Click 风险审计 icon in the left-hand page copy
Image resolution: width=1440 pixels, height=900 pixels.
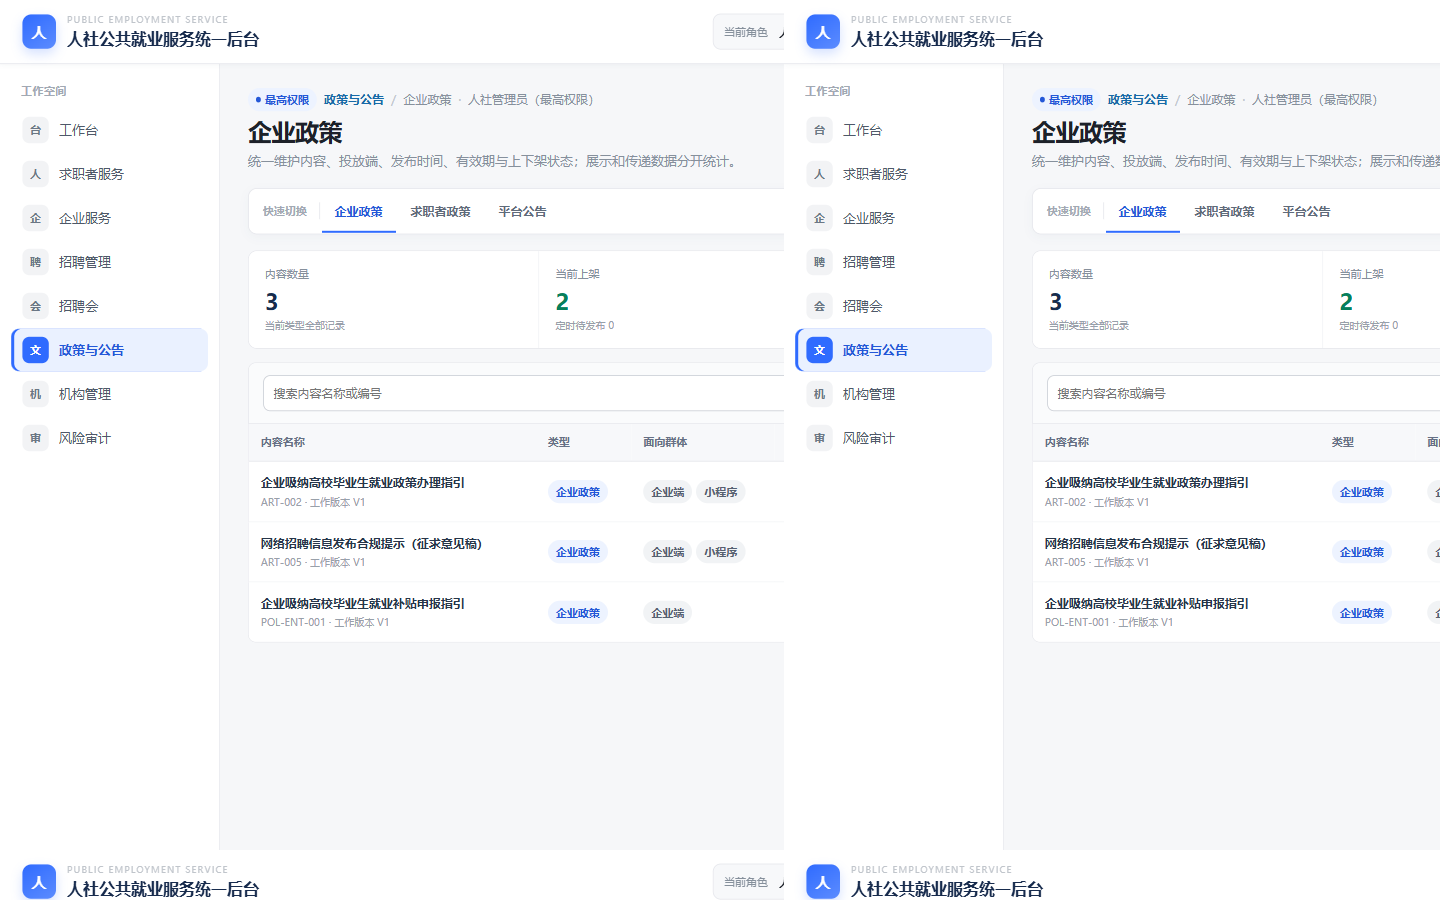[36, 438]
